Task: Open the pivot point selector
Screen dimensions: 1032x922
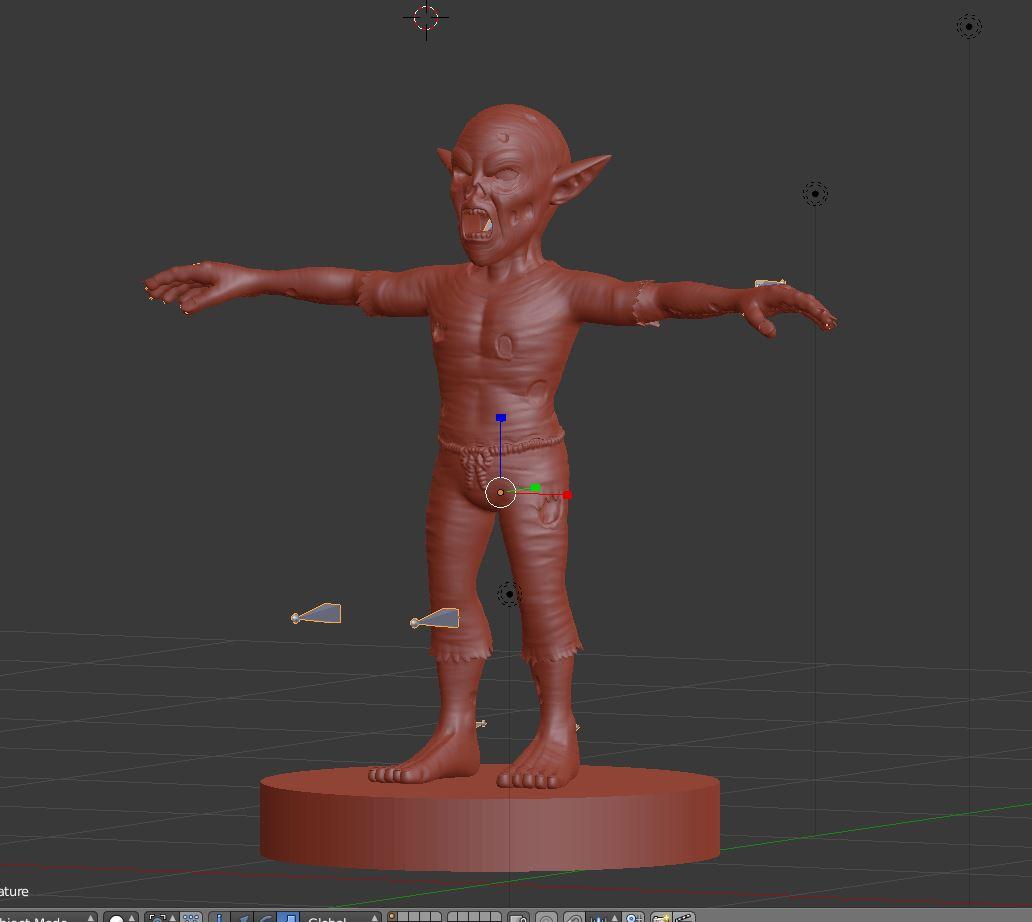Action: tap(159, 918)
